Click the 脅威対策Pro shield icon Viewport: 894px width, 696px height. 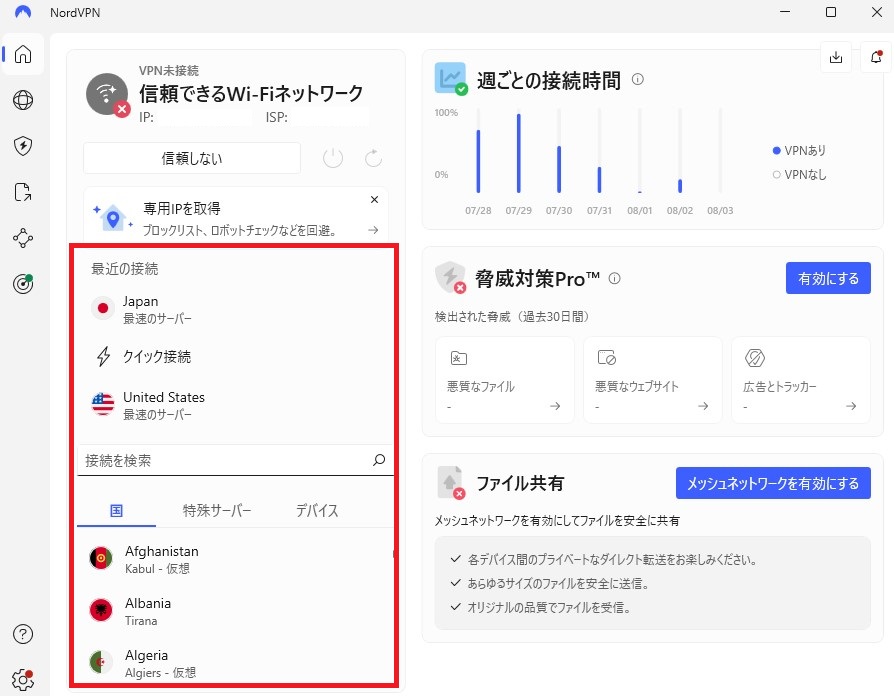(x=450, y=277)
